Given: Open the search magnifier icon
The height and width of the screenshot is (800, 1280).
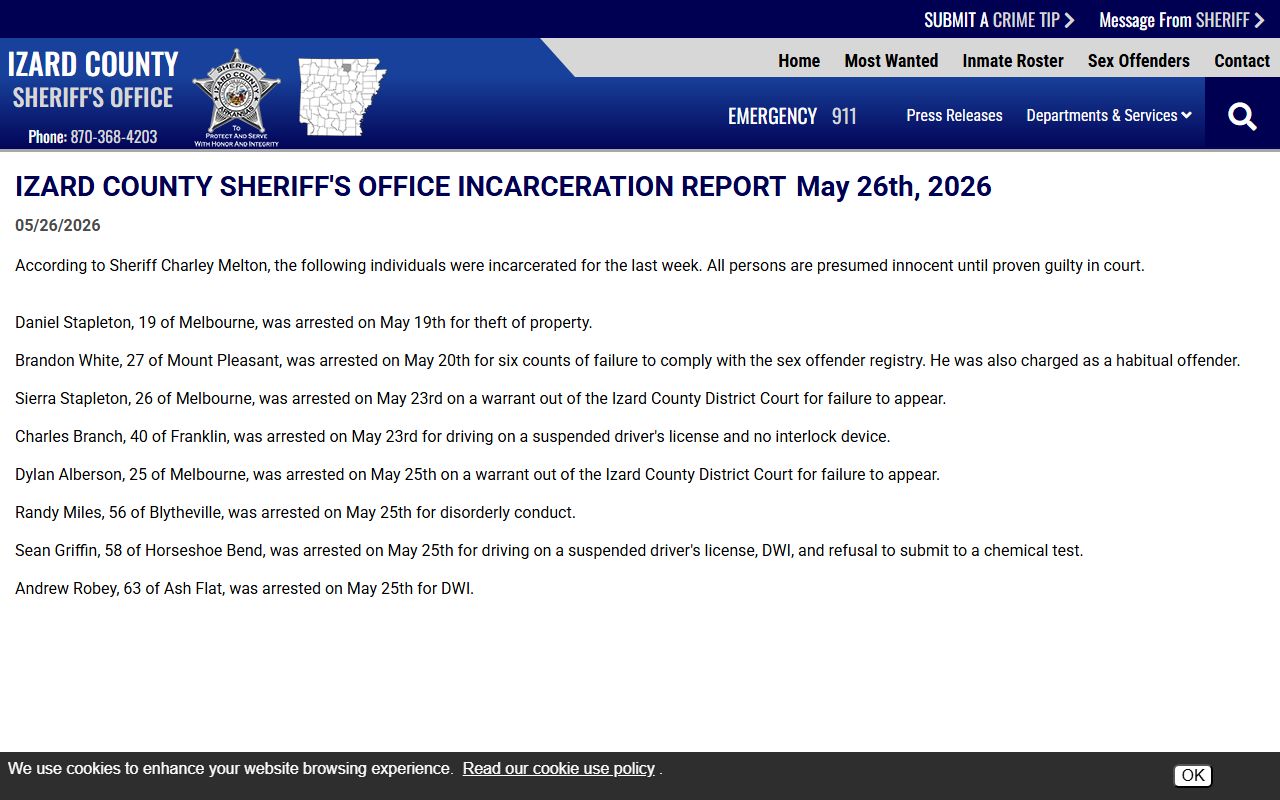Looking at the screenshot, I should 1242,116.
